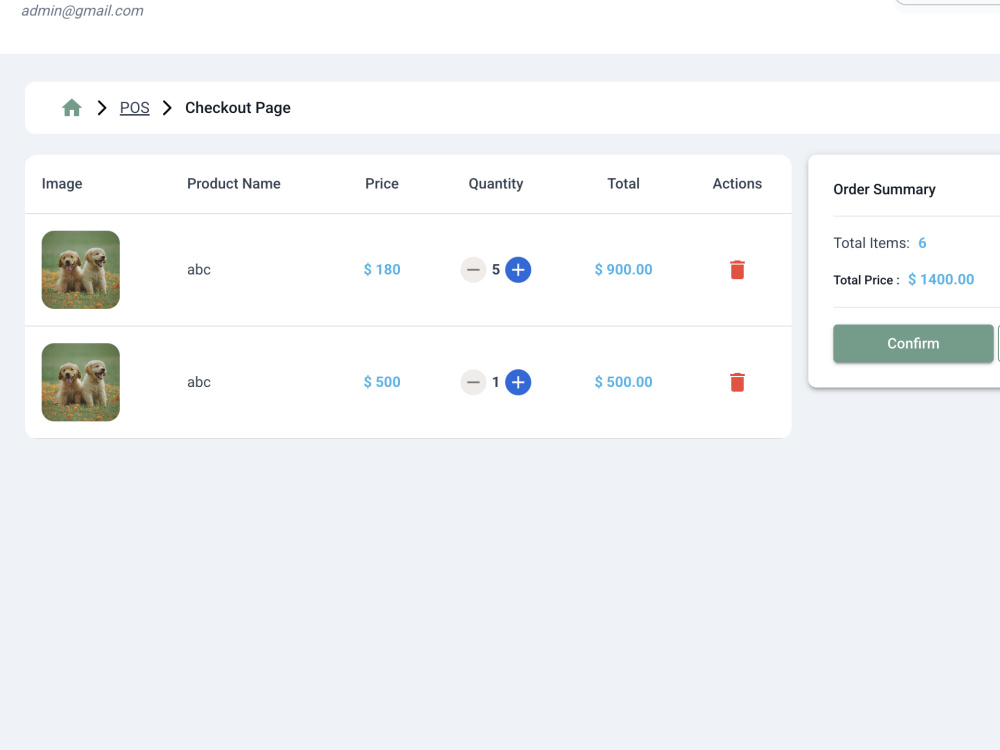Select the $ 900.00 total cell
Viewport: 1000px width, 750px height.
coord(623,270)
